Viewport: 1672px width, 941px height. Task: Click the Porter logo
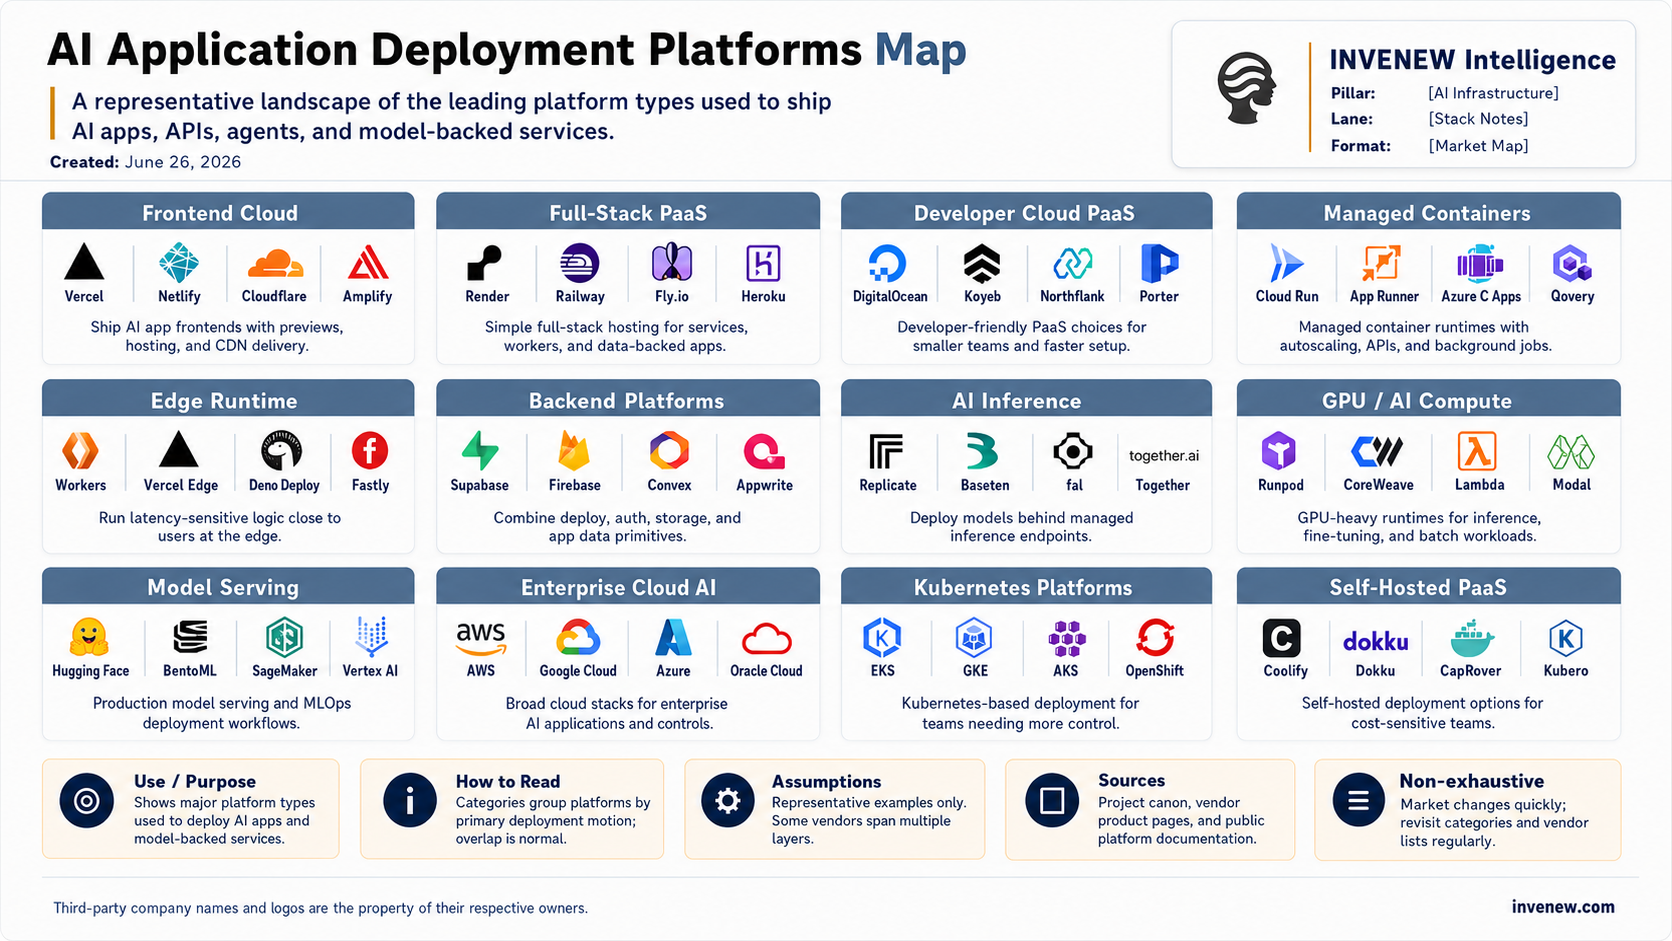pyautogui.click(x=1159, y=264)
